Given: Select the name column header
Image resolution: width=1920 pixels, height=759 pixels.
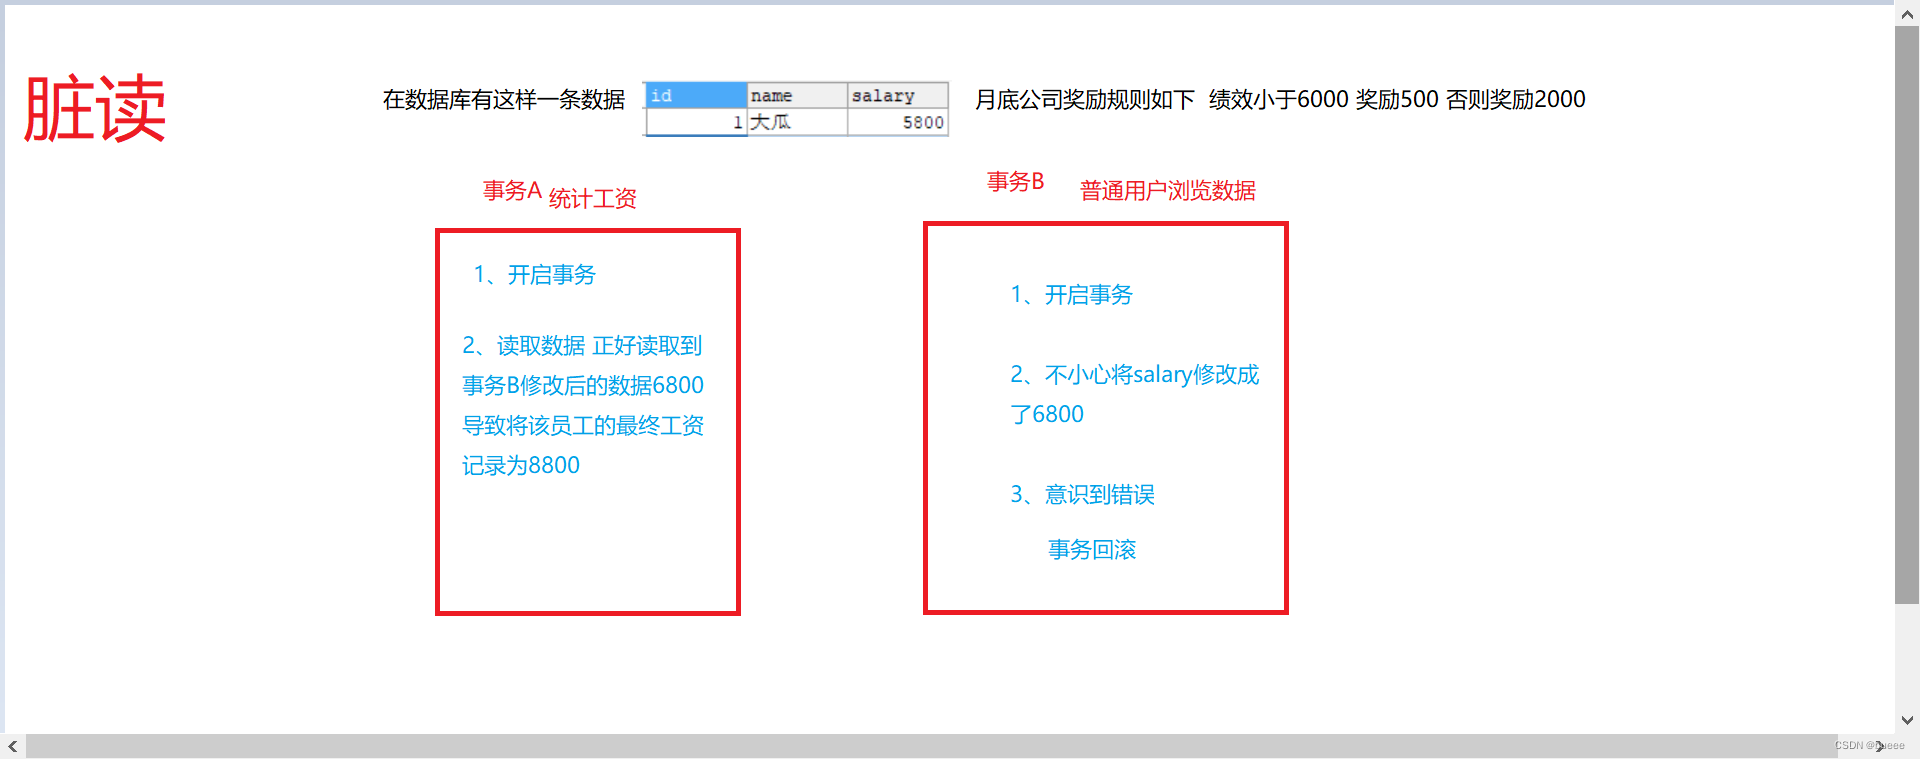Looking at the screenshot, I should (x=797, y=95).
